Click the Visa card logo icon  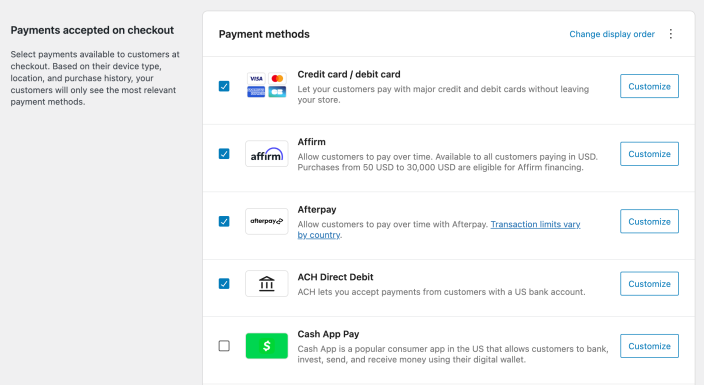pyautogui.click(x=256, y=79)
